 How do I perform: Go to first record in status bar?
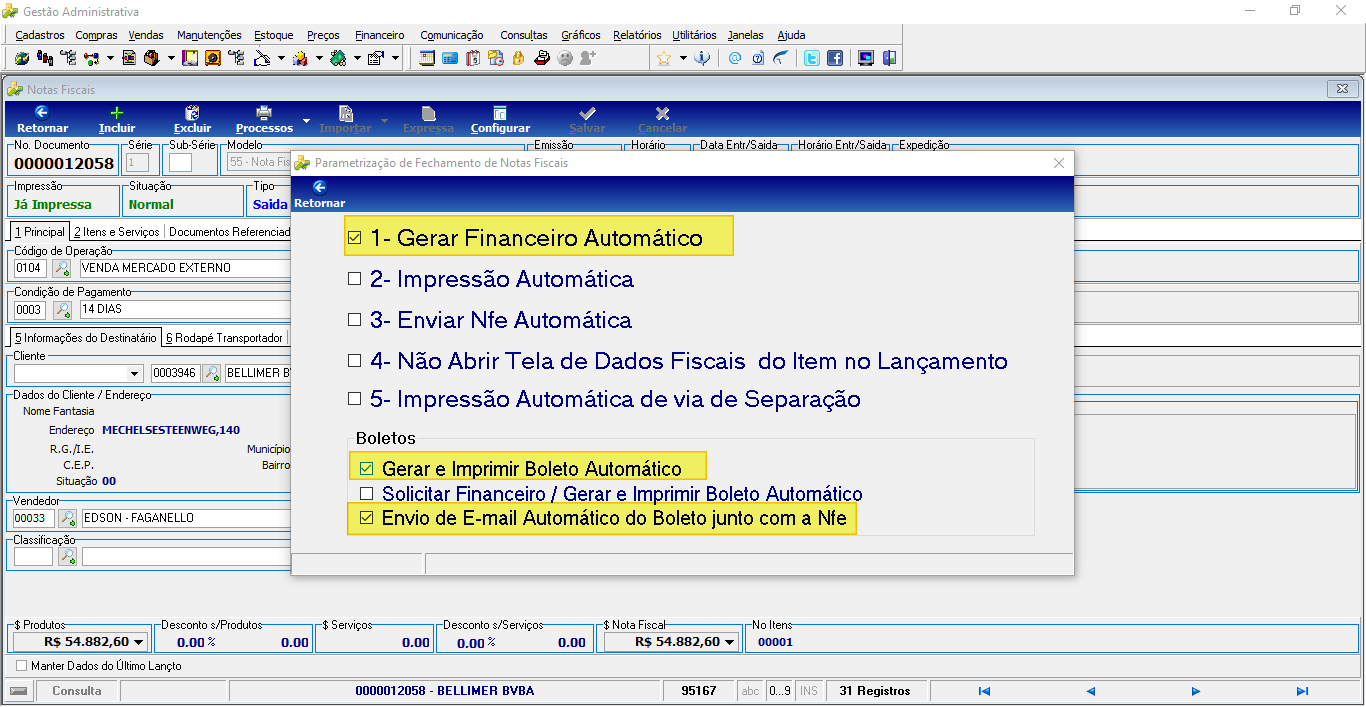(x=984, y=691)
